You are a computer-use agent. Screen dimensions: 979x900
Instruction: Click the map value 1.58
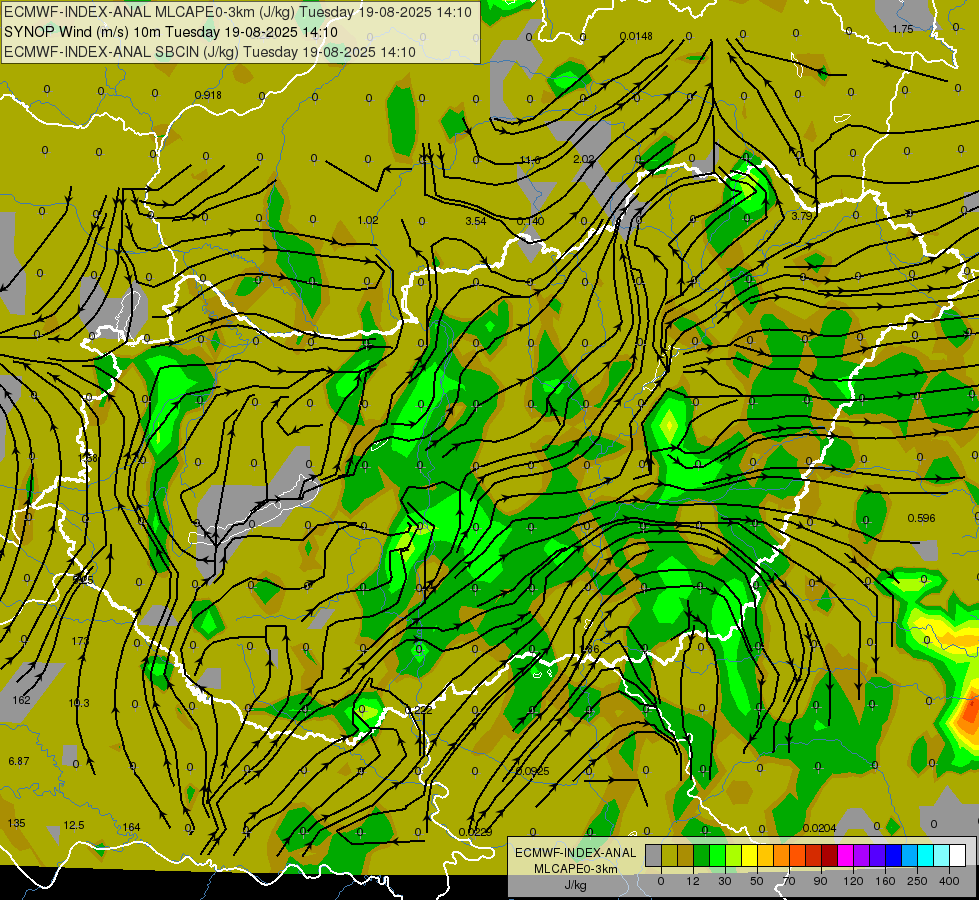(88, 458)
